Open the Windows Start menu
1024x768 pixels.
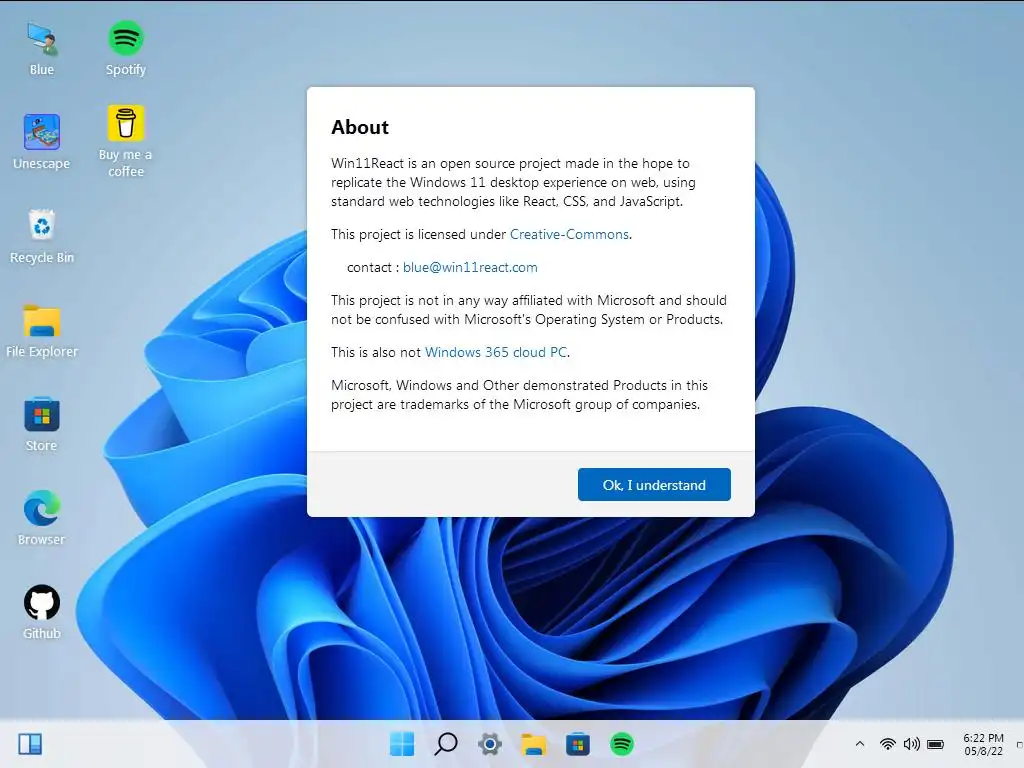pos(402,744)
